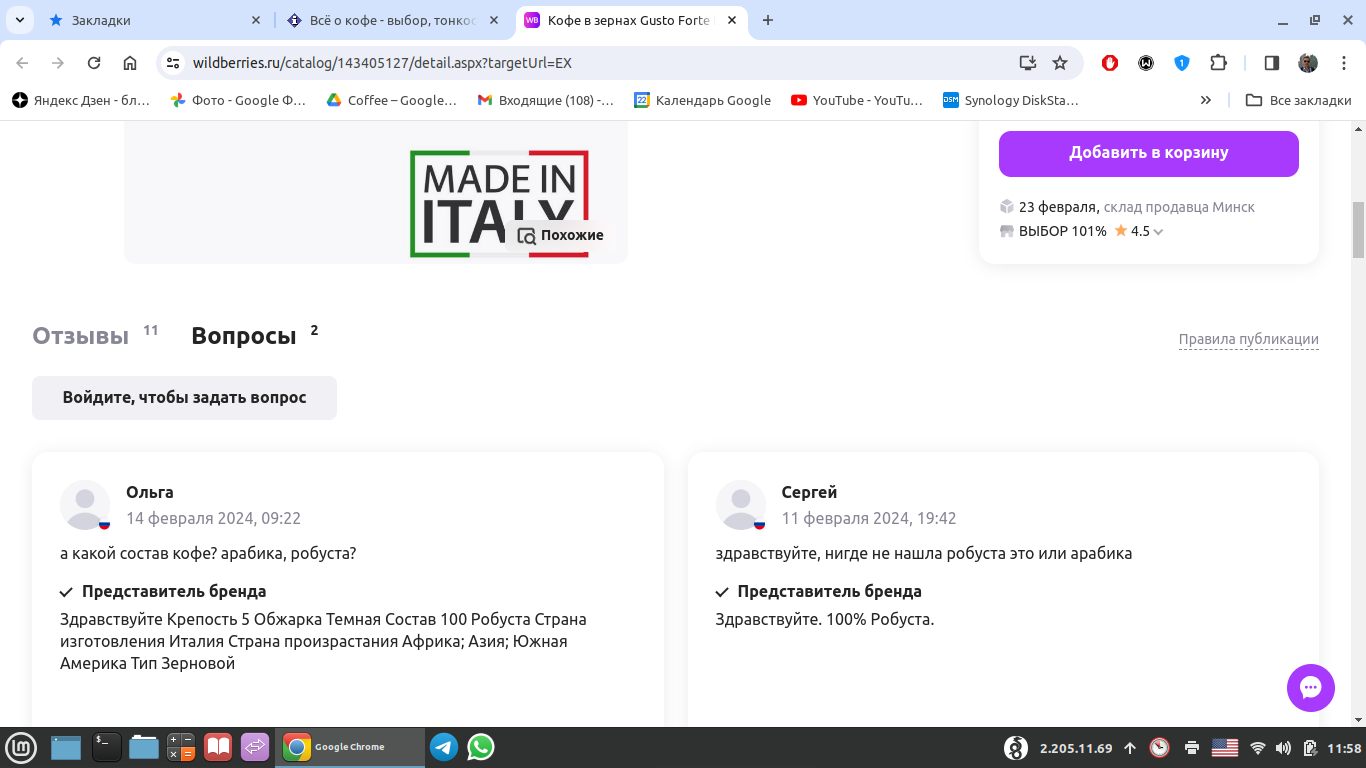Launch the terminal from the taskbar
Screen dimensions: 1366x768
tap(107, 747)
